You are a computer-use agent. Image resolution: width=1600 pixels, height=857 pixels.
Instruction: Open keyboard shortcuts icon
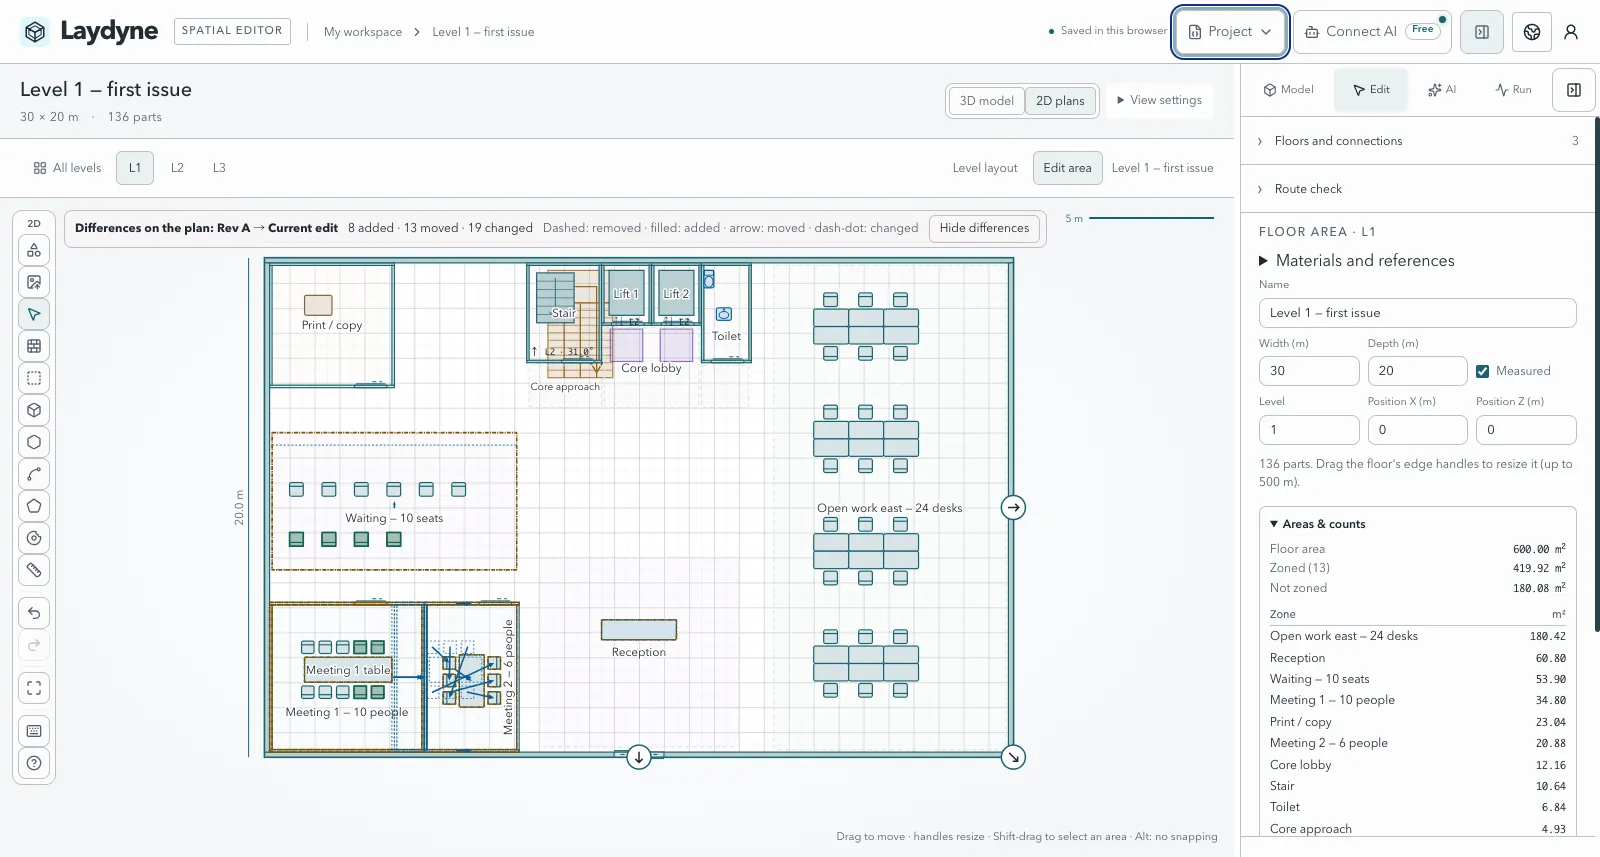pos(34,731)
